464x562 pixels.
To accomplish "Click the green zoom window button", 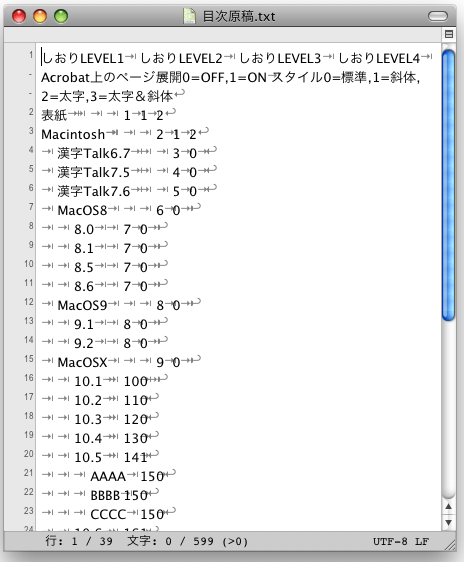I will point(61,16).
